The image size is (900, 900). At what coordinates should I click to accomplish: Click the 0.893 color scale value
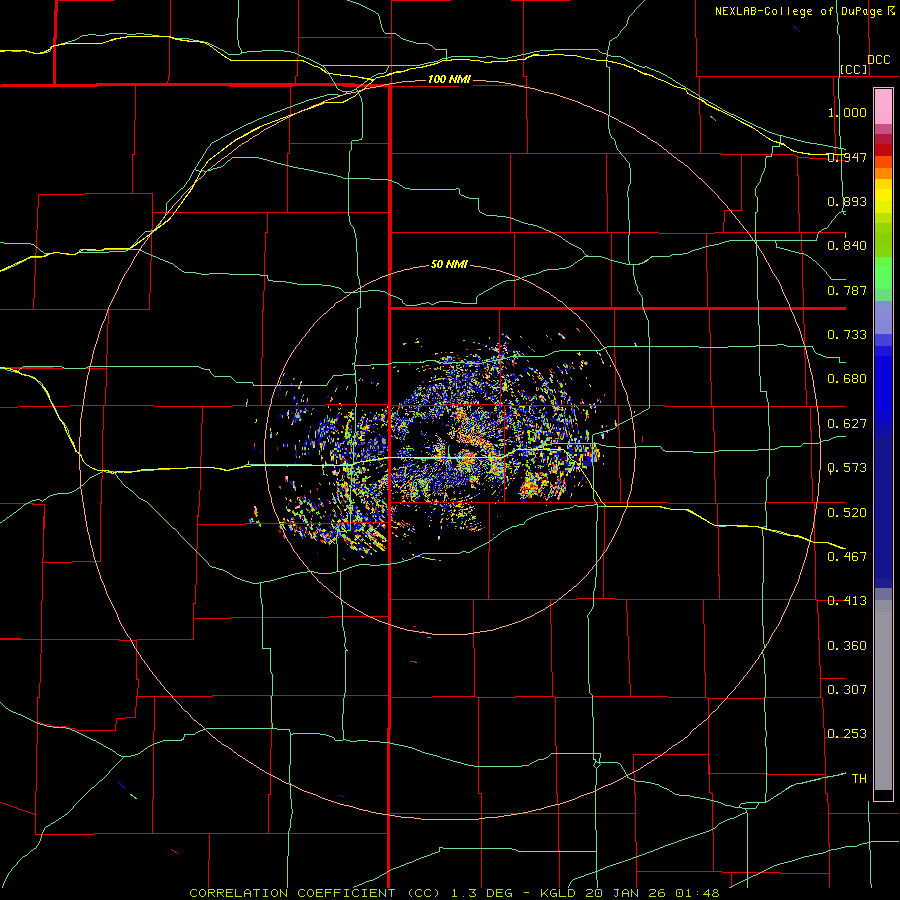coord(847,201)
